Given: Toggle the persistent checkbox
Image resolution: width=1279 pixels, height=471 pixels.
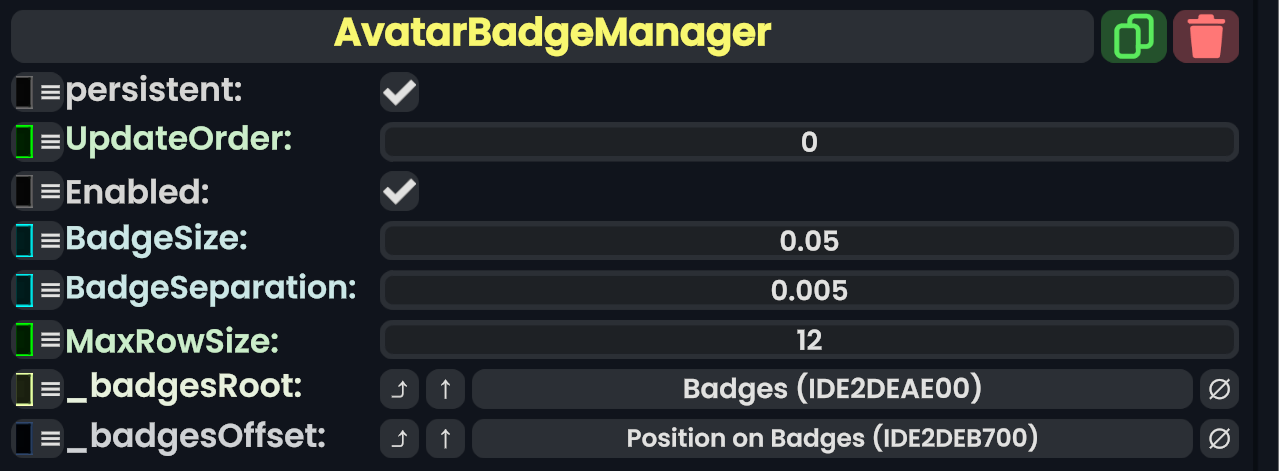Looking at the screenshot, I should click(399, 93).
